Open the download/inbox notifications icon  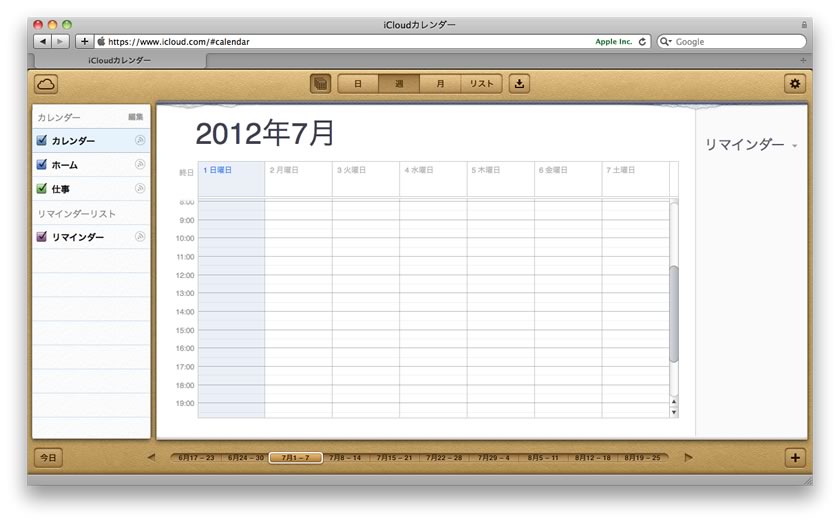pyautogui.click(x=519, y=84)
